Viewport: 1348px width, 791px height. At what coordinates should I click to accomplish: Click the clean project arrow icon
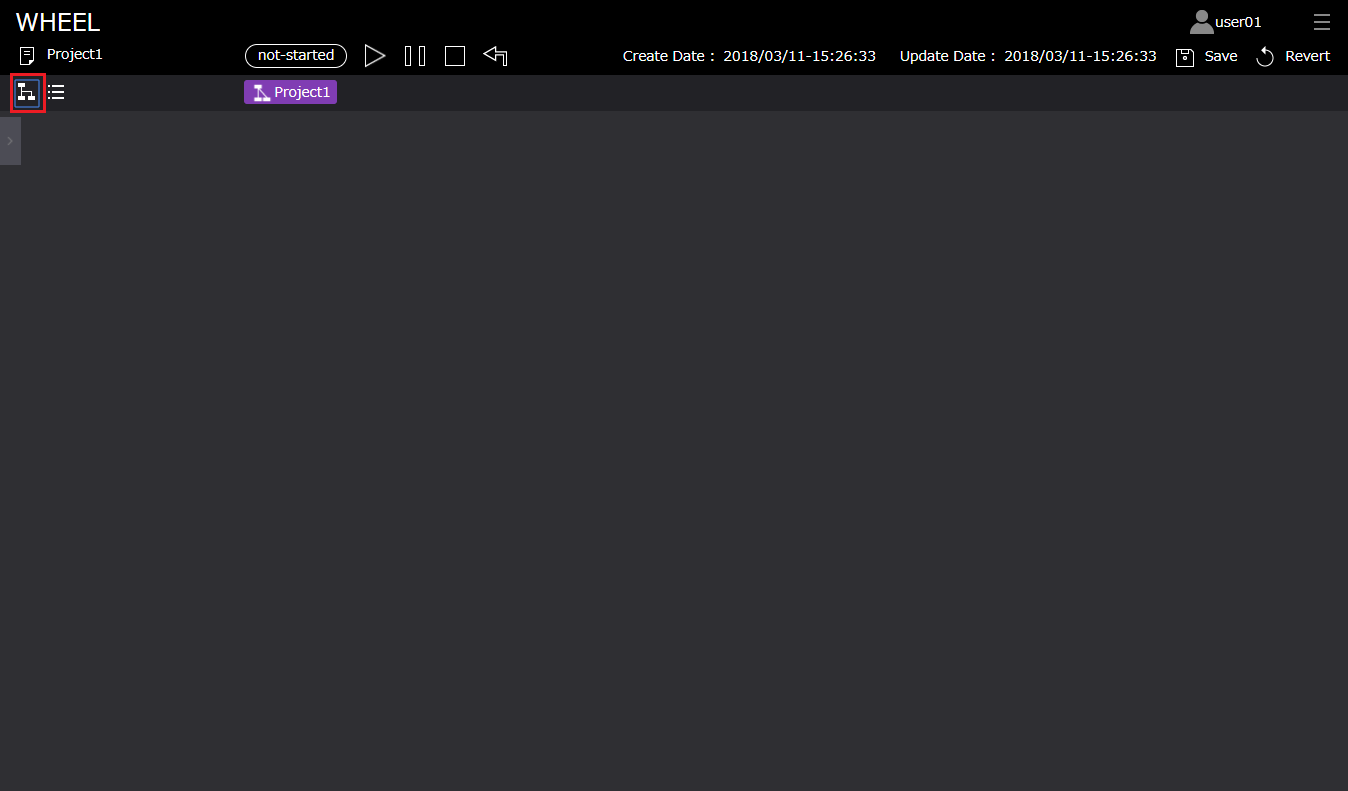495,56
